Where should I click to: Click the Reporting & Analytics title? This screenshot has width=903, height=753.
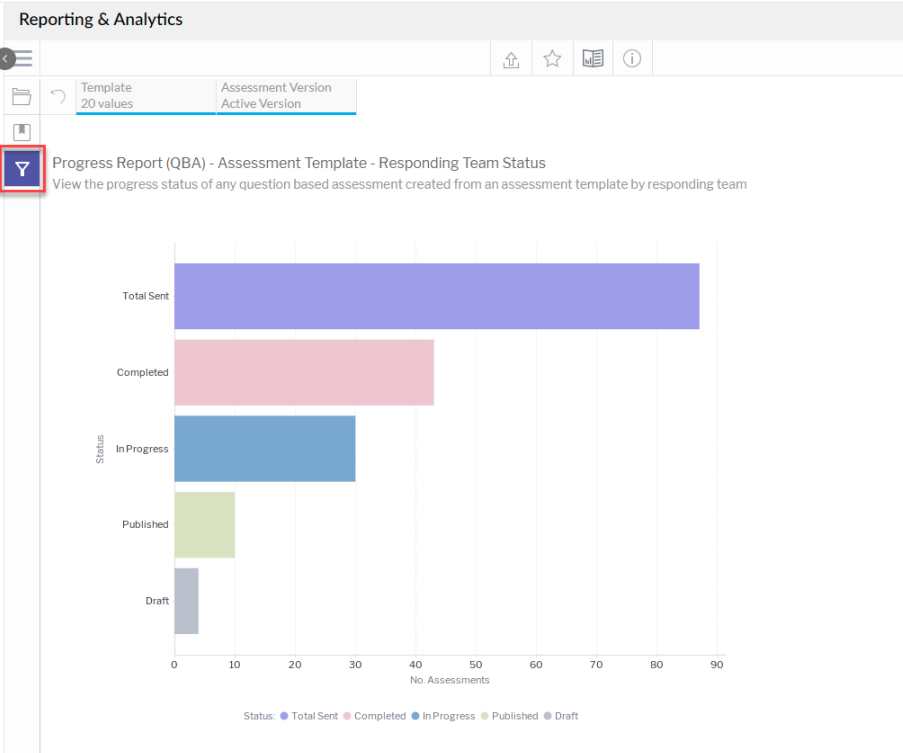point(100,19)
